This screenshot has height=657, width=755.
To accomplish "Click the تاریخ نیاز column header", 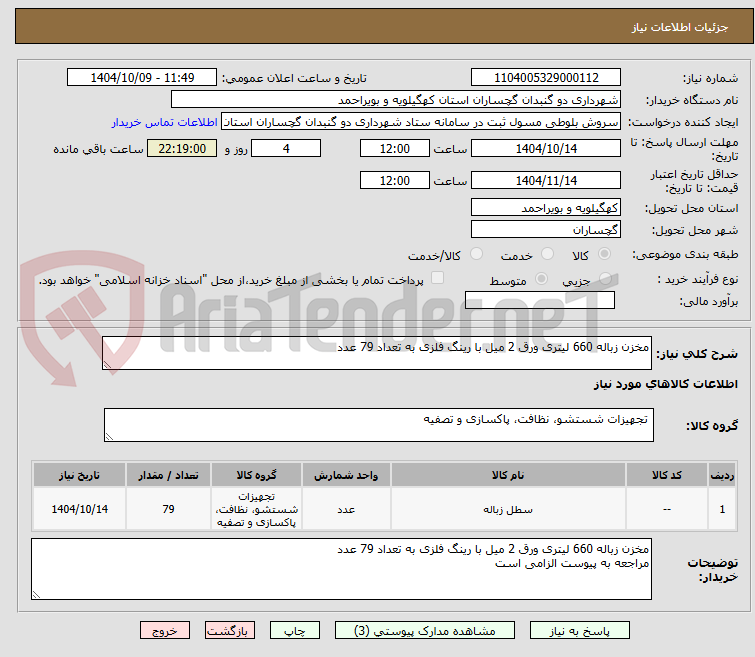I will point(79,475).
